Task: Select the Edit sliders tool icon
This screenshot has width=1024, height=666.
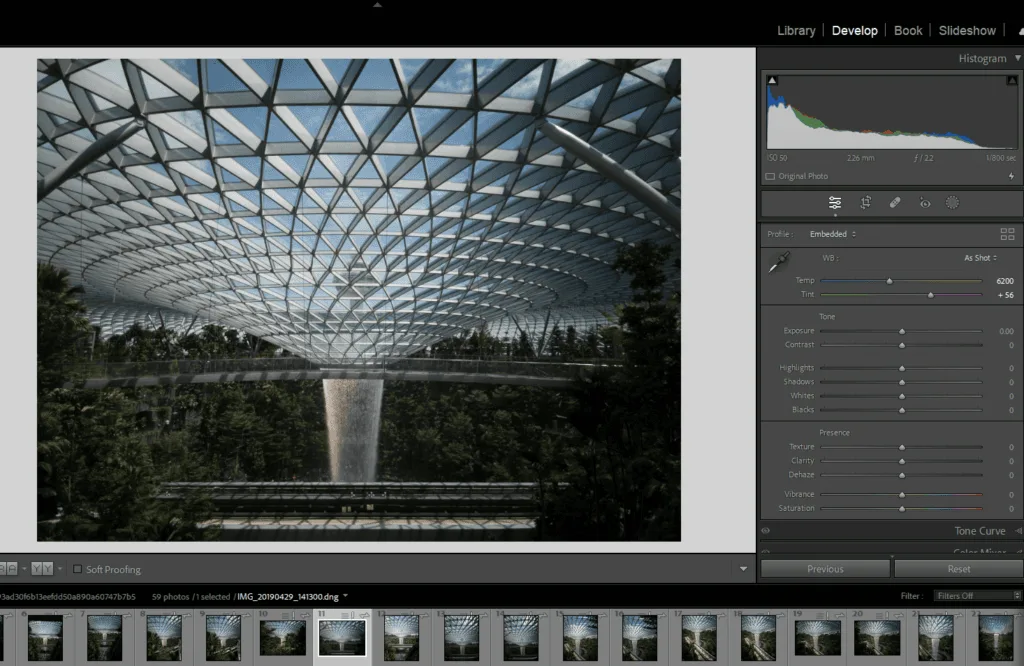Action: tap(835, 203)
